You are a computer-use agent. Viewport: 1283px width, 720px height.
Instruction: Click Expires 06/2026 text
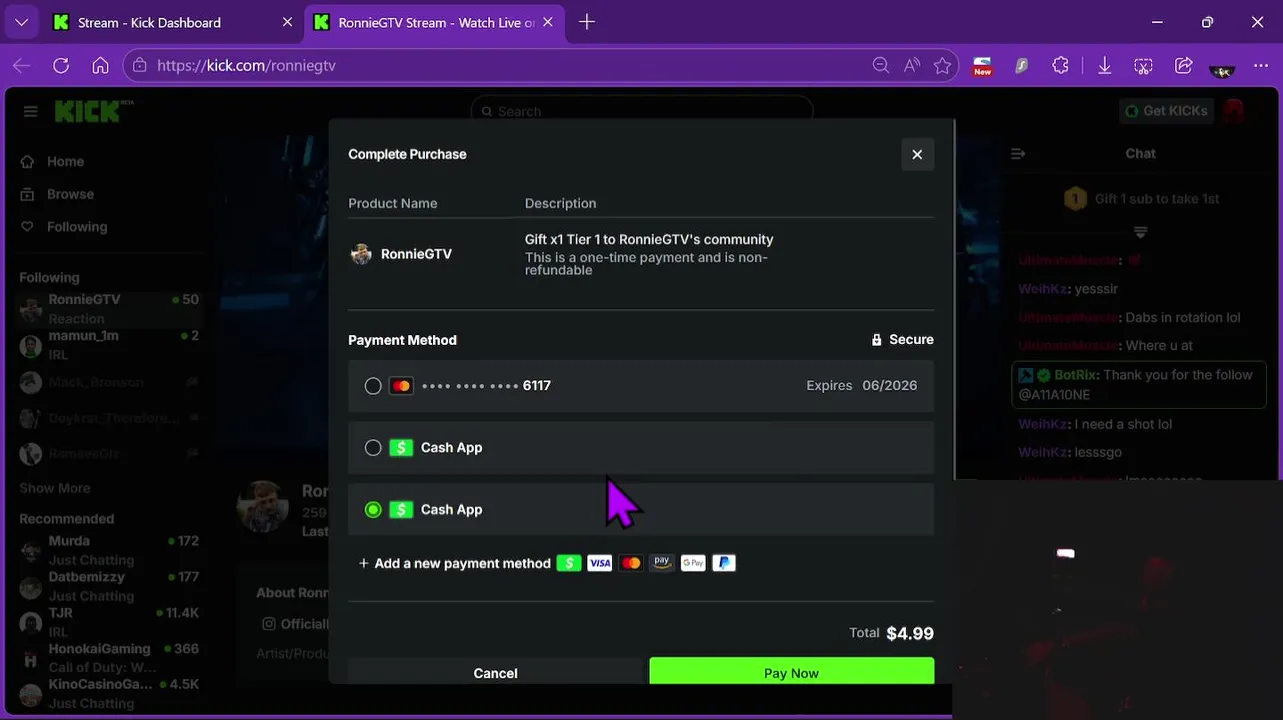pos(862,386)
